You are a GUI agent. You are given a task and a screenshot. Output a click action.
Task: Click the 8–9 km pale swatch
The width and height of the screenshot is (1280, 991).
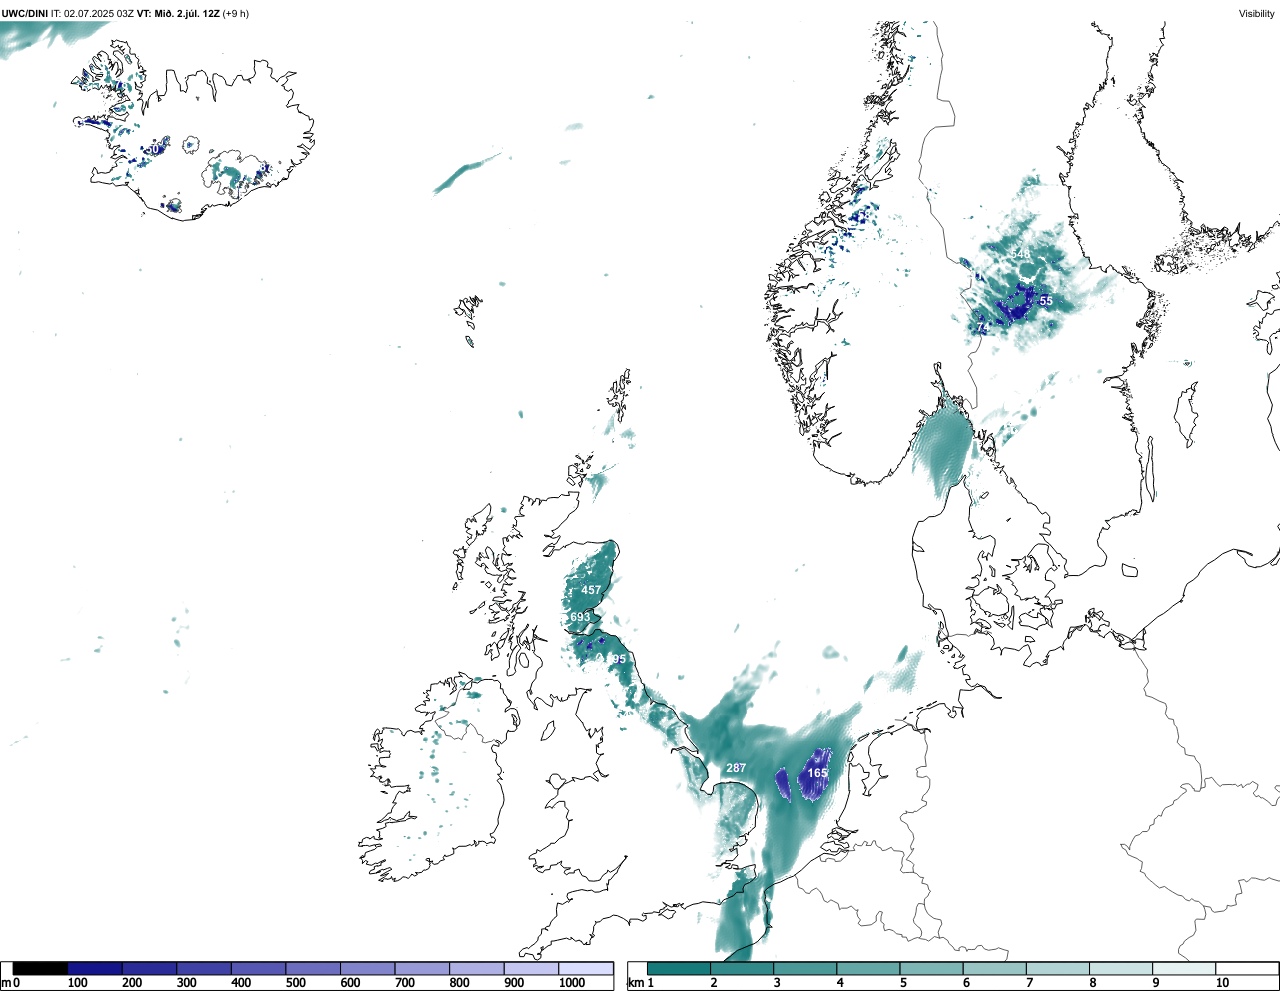(1120, 969)
